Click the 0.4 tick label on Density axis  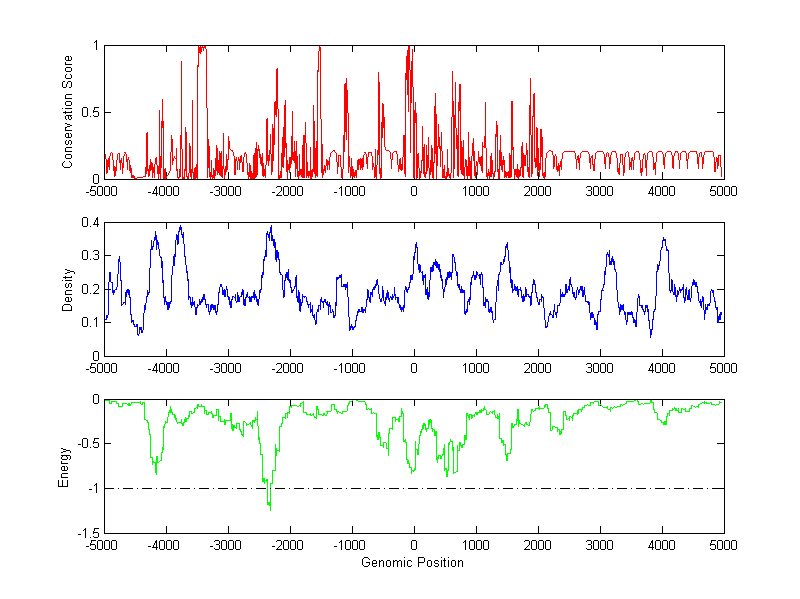(89, 223)
